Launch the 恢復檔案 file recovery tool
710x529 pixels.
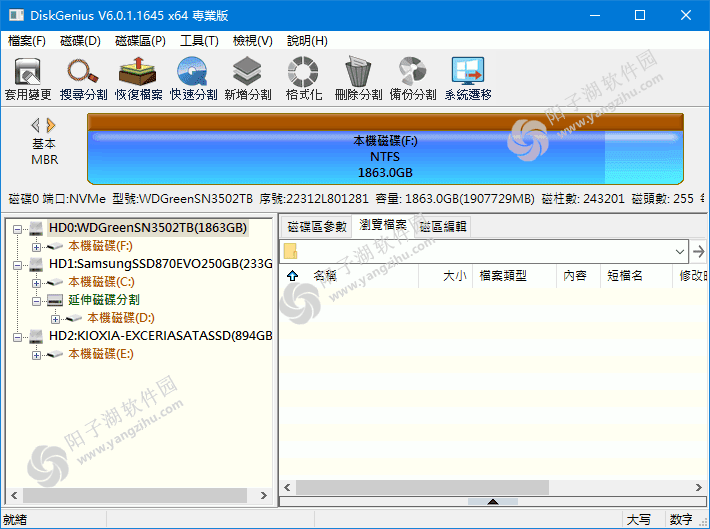coord(139,78)
